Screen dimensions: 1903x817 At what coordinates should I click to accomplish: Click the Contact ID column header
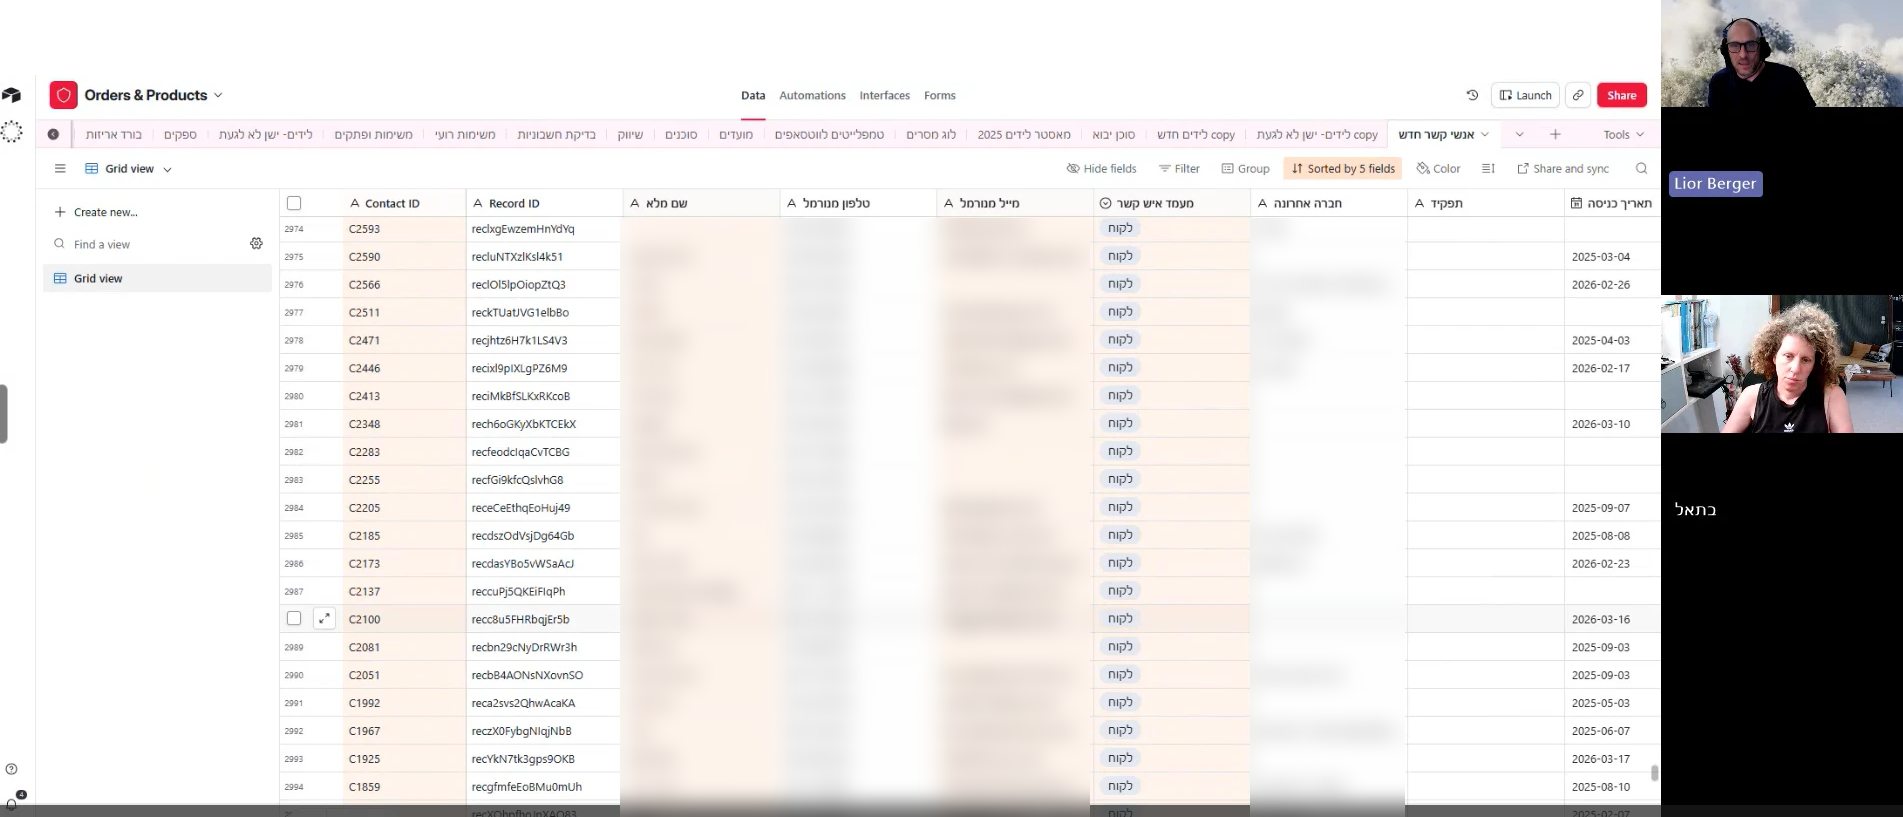coord(404,203)
